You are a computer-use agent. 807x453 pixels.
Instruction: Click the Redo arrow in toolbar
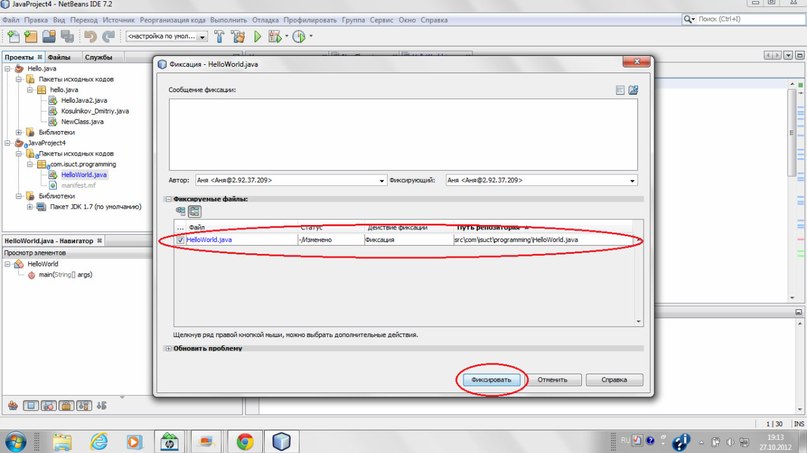coord(108,37)
